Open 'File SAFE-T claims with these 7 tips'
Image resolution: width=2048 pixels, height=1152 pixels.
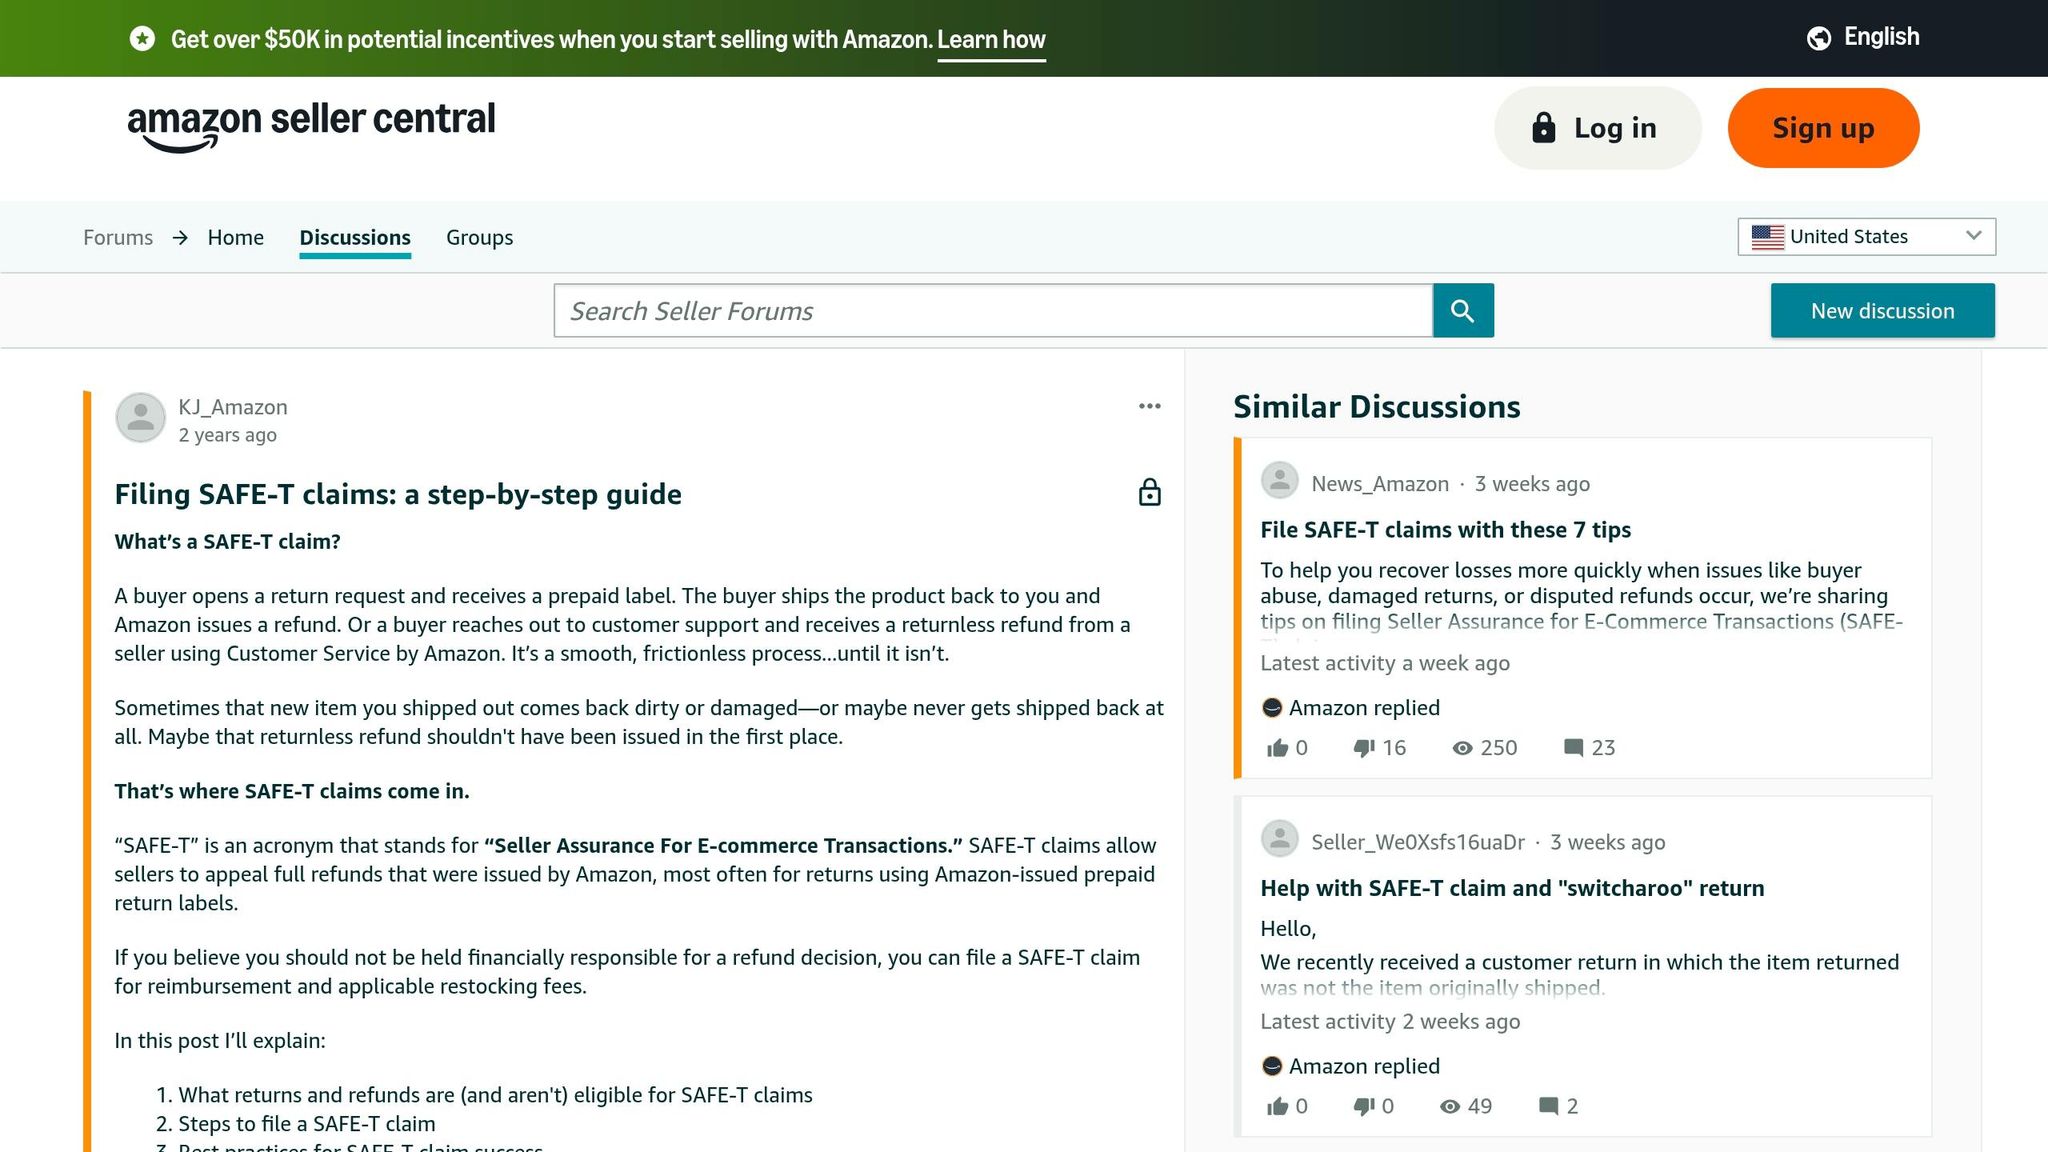(x=1445, y=530)
